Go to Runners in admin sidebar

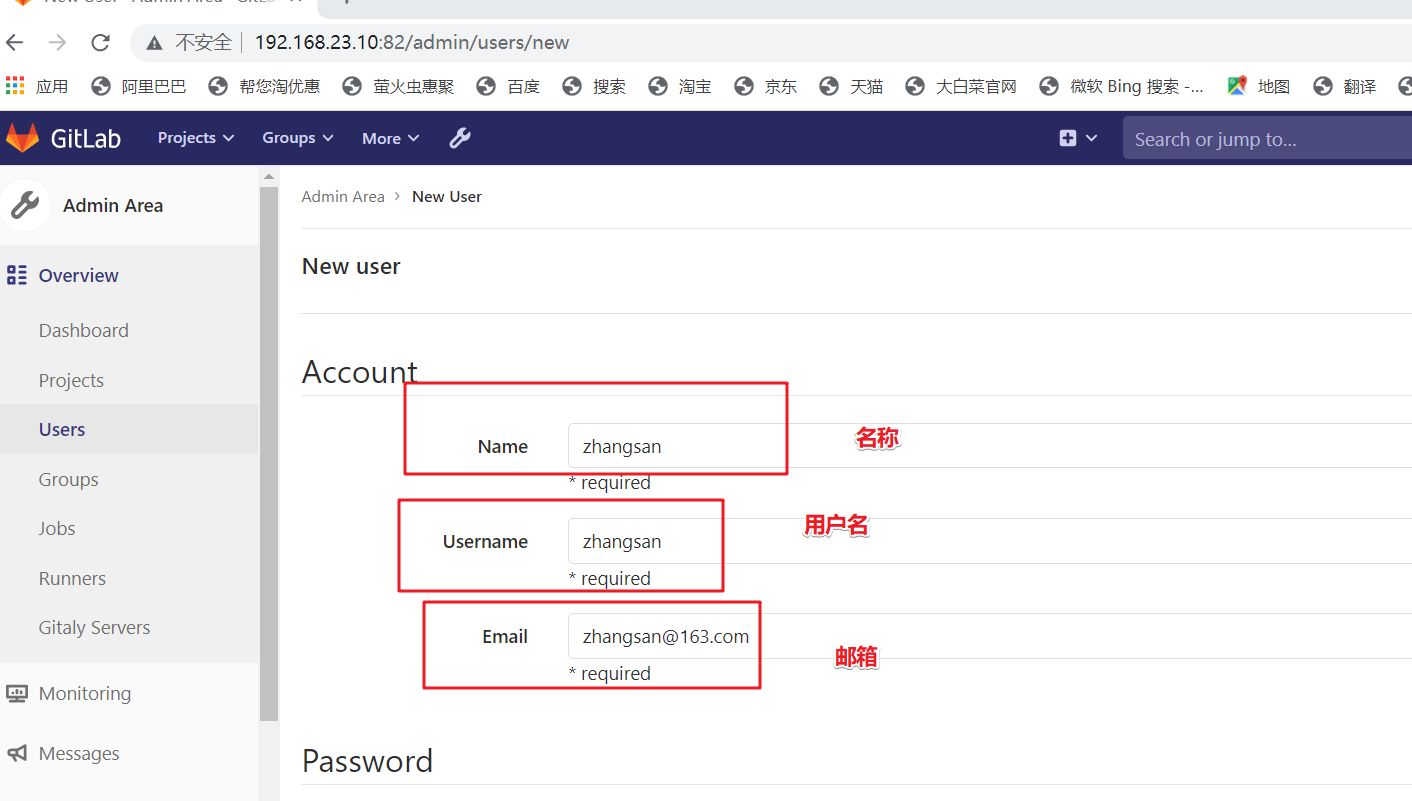click(x=72, y=578)
